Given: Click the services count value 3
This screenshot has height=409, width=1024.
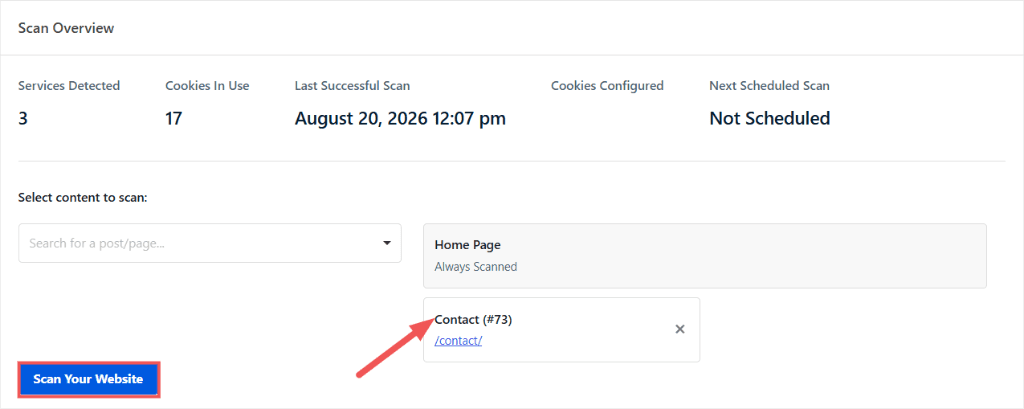Looking at the screenshot, I should [x=23, y=118].
